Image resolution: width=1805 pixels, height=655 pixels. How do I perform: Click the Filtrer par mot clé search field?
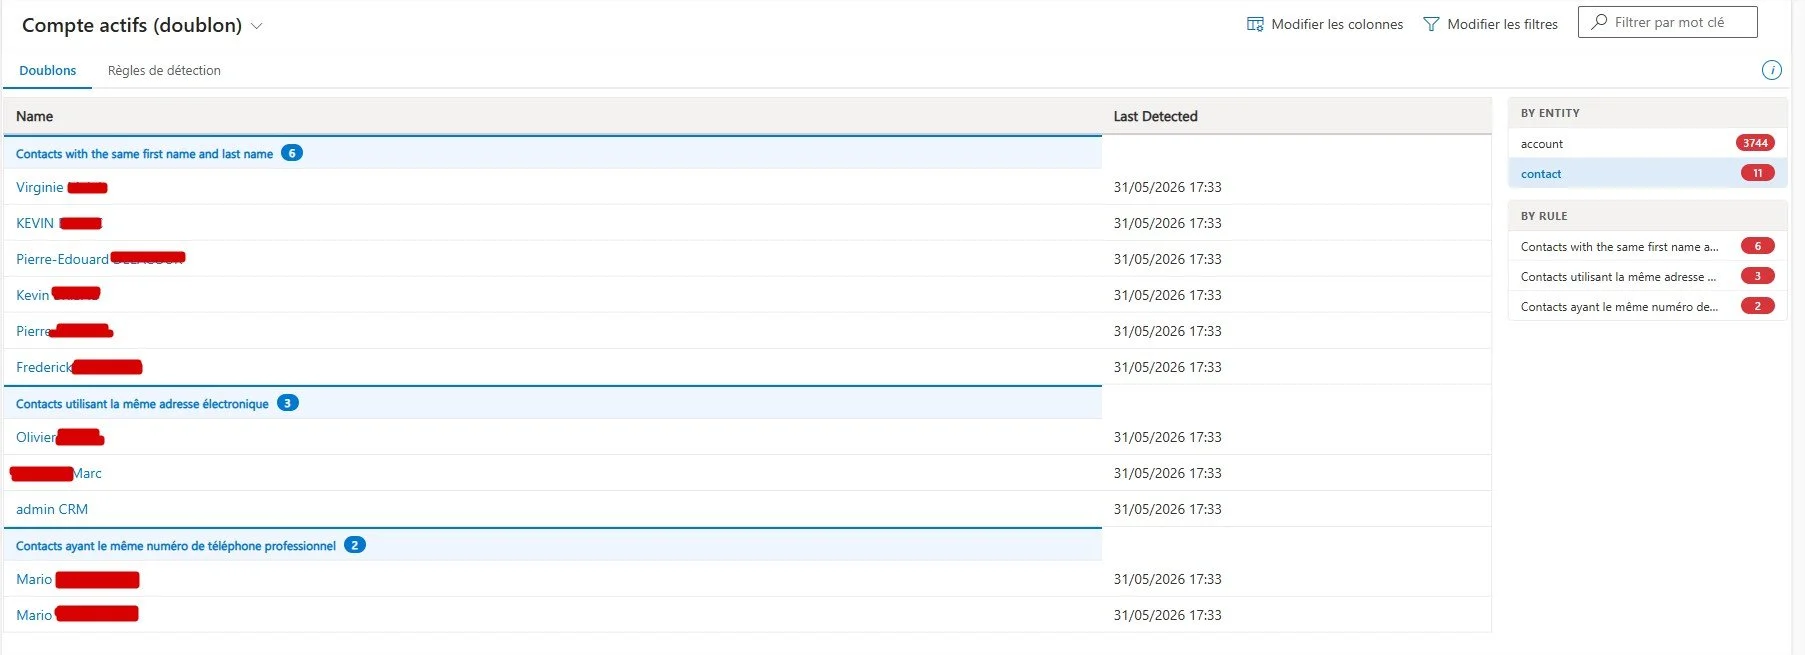click(1667, 22)
